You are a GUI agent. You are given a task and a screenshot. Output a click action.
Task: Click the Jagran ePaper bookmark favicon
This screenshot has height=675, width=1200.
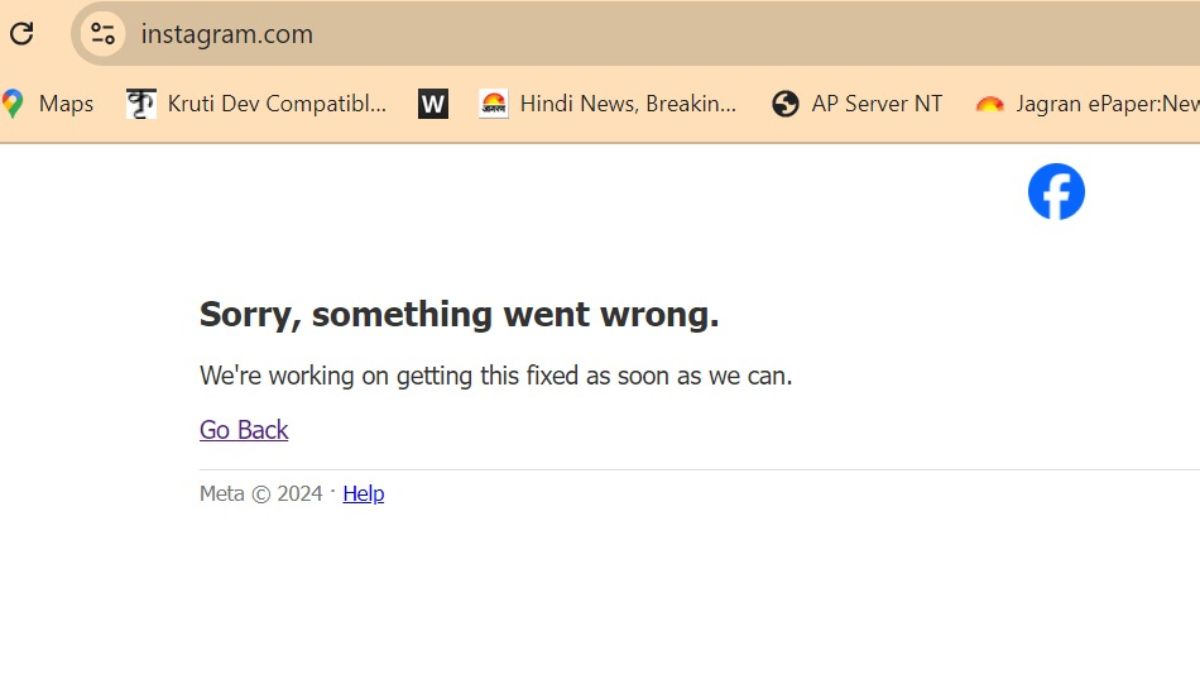tap(990, 104)
